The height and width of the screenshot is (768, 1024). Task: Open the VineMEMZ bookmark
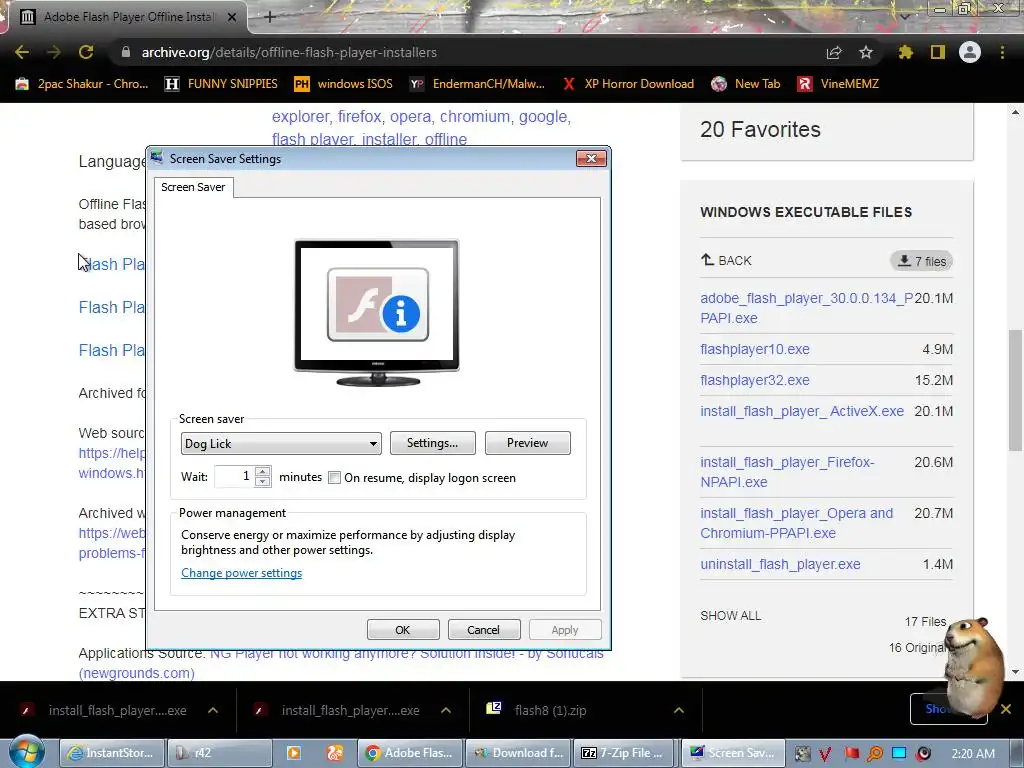pyautogui.click(x=839, y=84)
